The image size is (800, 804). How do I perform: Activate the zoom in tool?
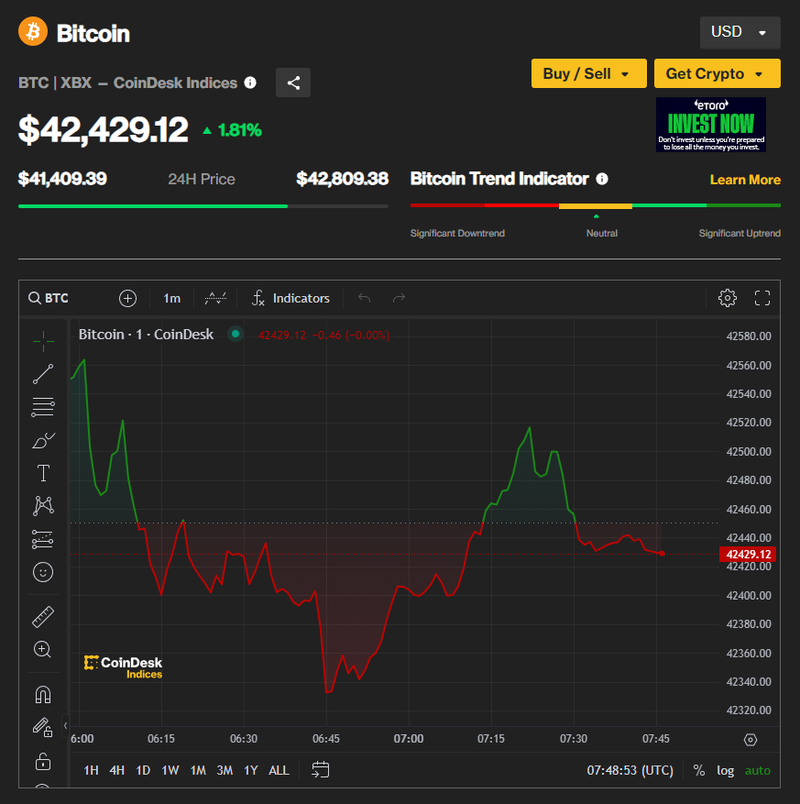point(43,650)
